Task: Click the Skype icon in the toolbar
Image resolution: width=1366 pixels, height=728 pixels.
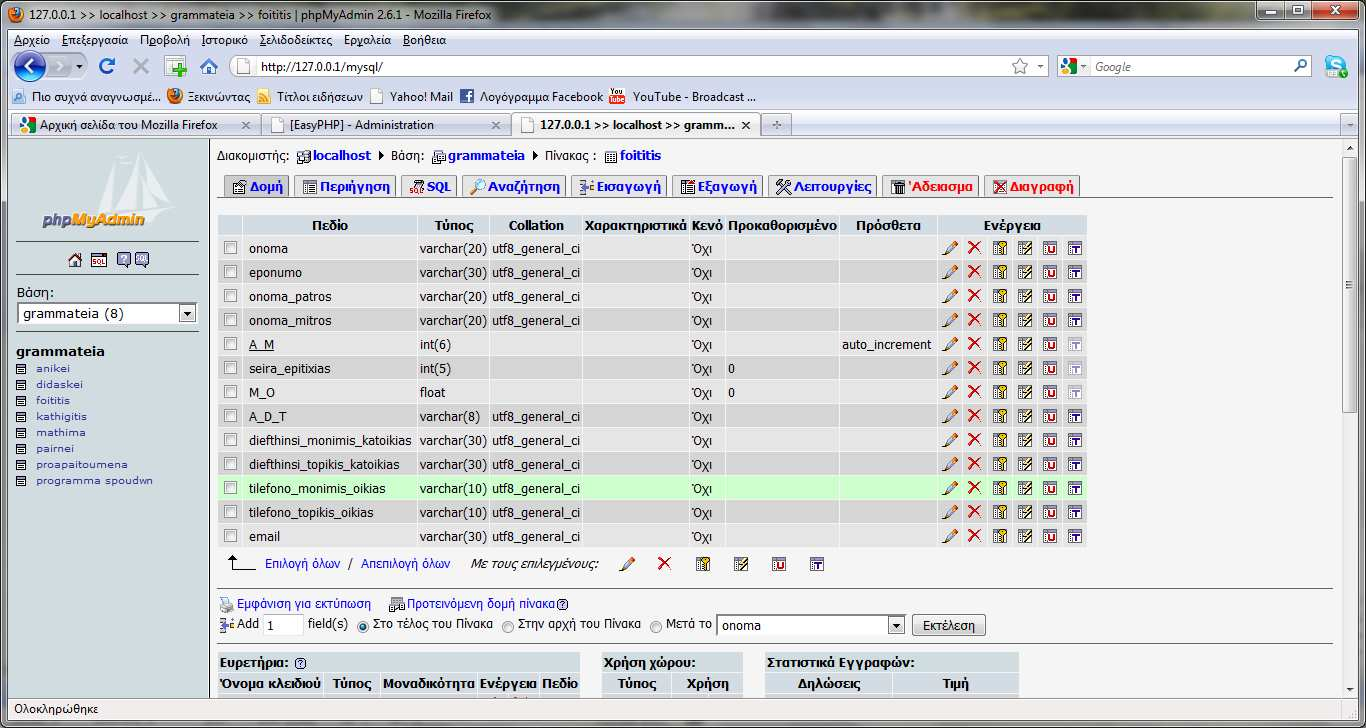Action: click(x=1336, y=66)
